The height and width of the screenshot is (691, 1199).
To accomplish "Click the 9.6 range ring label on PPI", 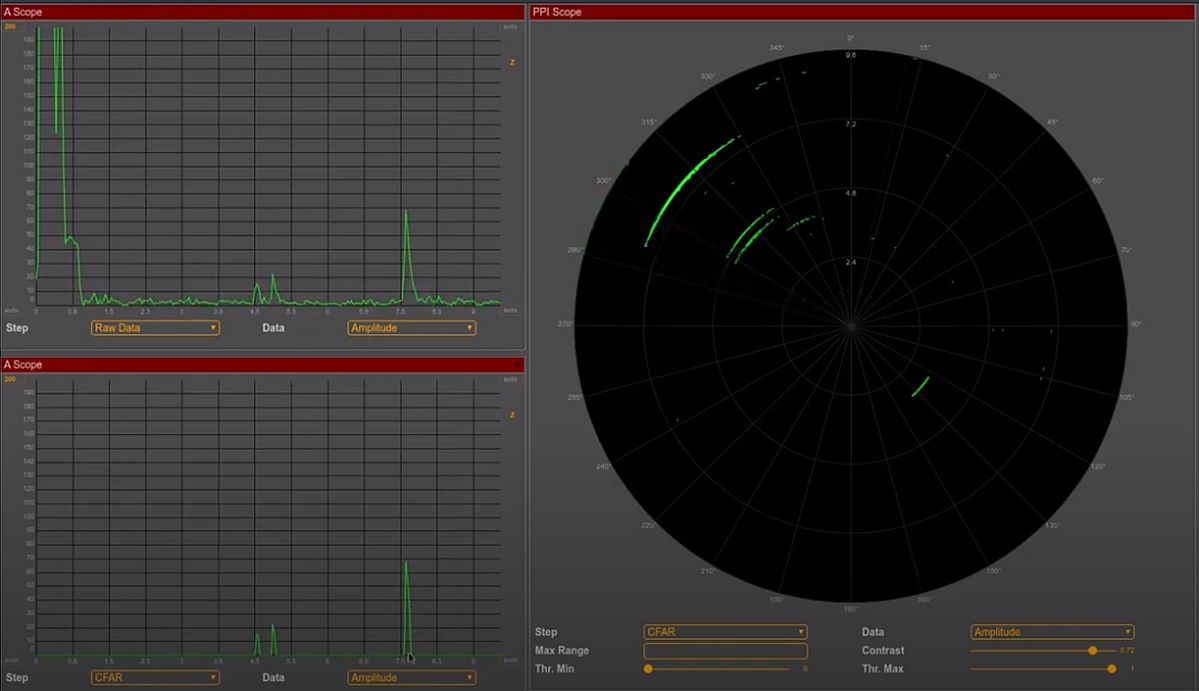I will click(x=851, y=55).
